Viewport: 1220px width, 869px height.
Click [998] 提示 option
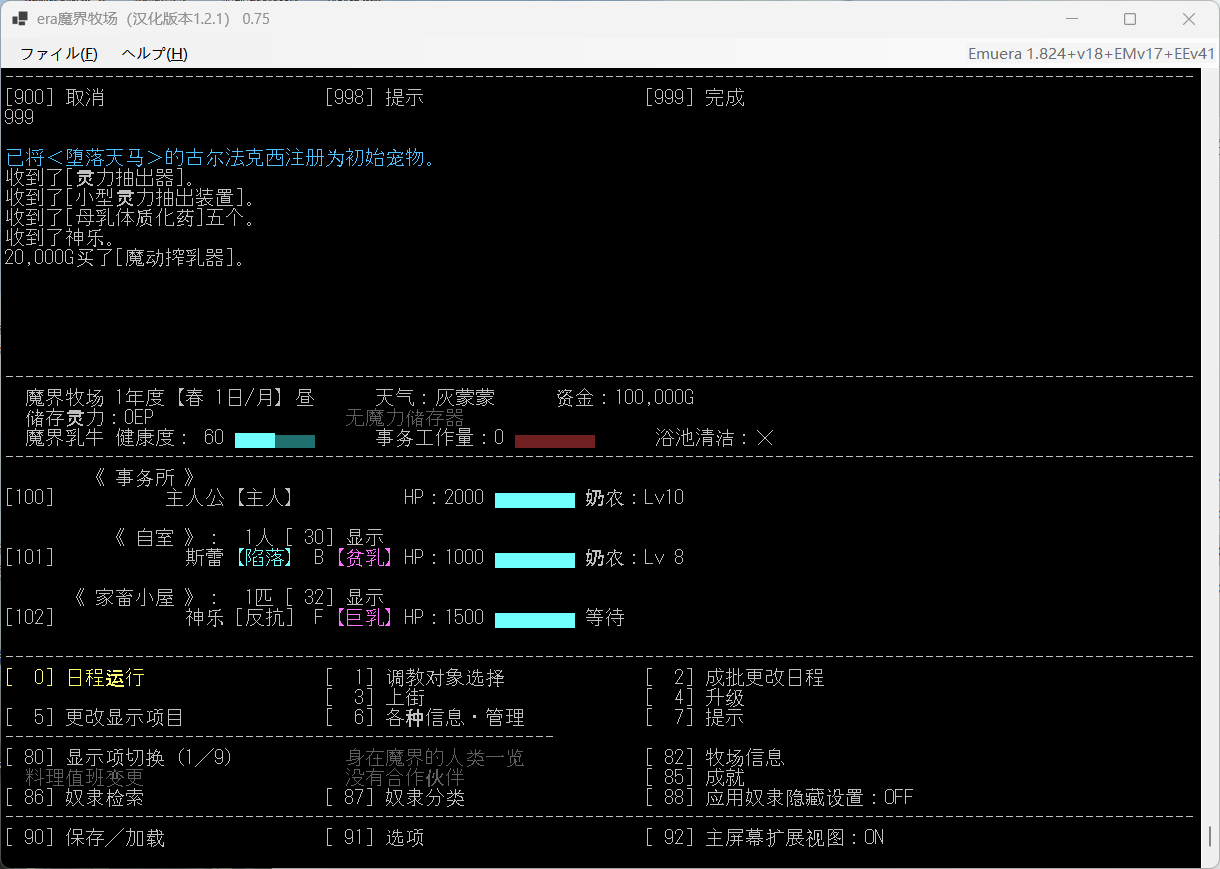click(375, 98)
